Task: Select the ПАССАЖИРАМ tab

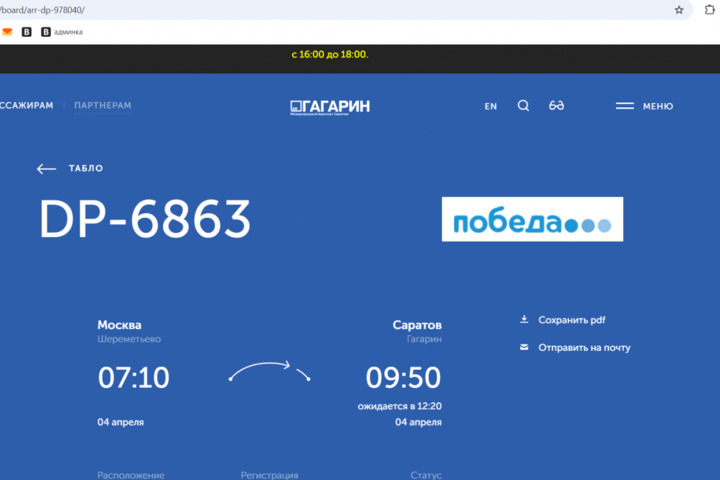Action: [x=27, y=105]
